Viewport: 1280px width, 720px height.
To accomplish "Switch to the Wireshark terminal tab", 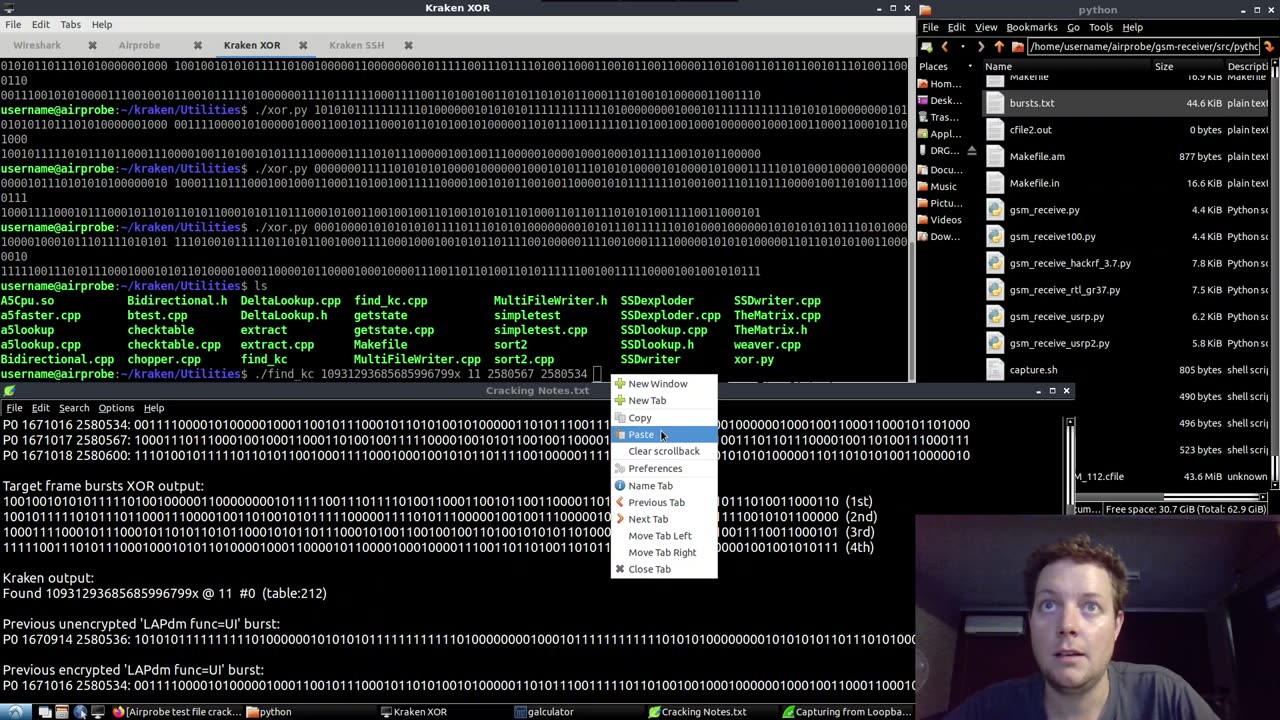I will [37, 45].
